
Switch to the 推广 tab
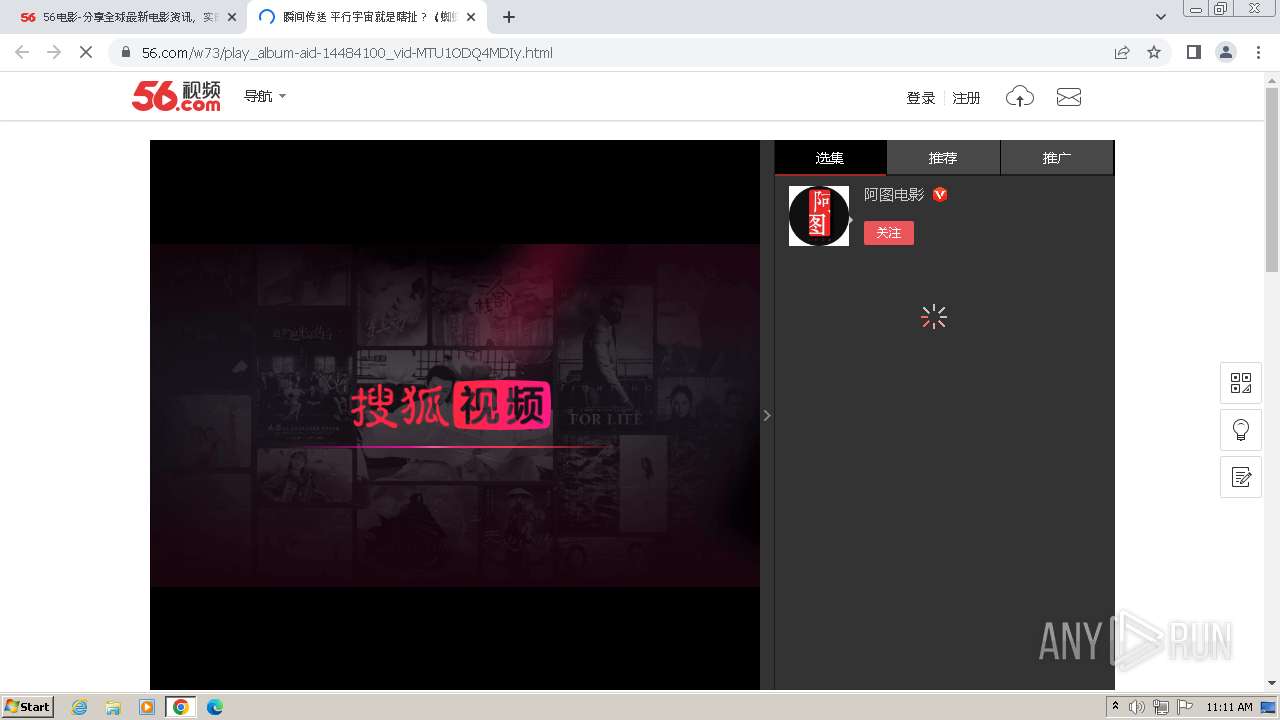1057,158
